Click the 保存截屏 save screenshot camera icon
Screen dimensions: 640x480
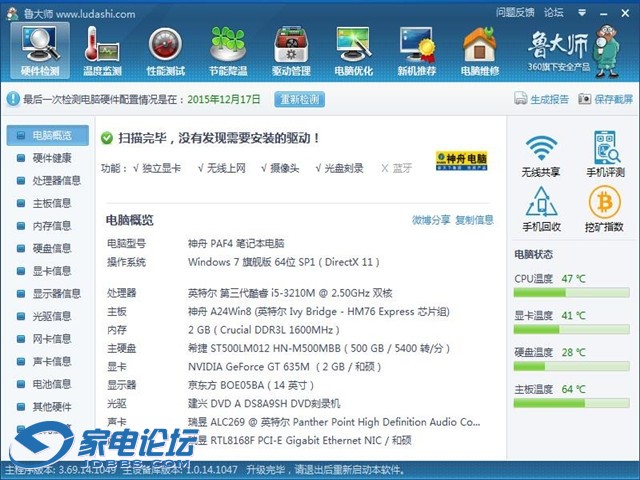(x=584, y=99)
